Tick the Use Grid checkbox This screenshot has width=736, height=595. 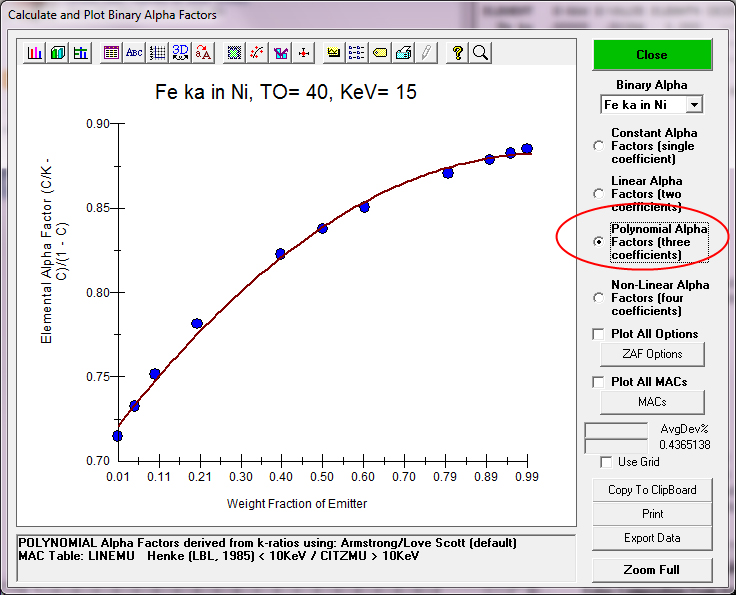click(x=606, y=462)
